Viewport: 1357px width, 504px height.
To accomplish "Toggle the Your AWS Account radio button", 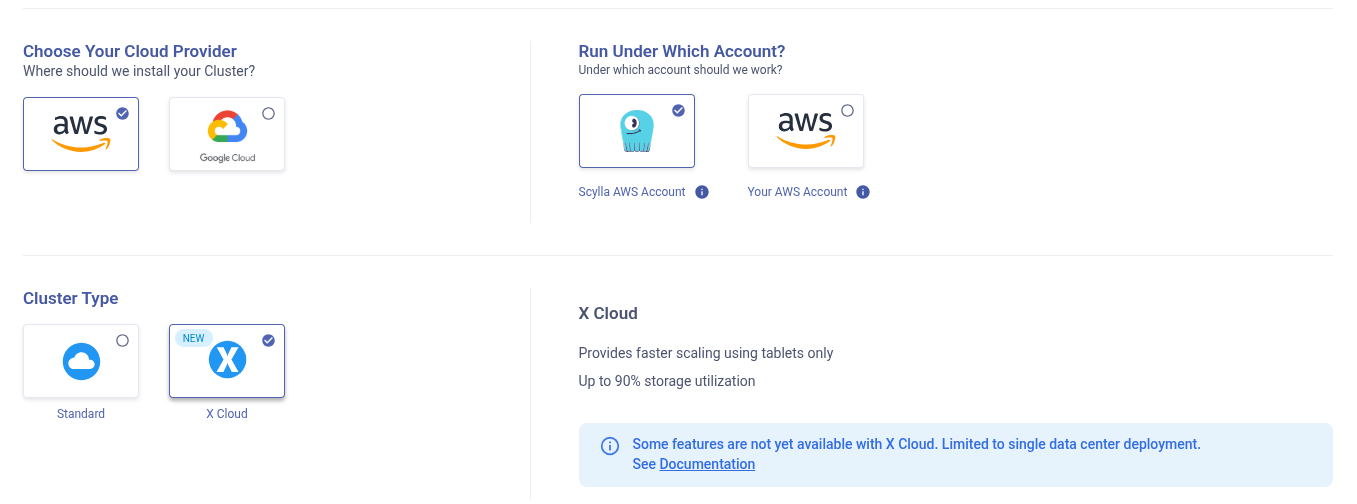I will [x=848, y=110].
